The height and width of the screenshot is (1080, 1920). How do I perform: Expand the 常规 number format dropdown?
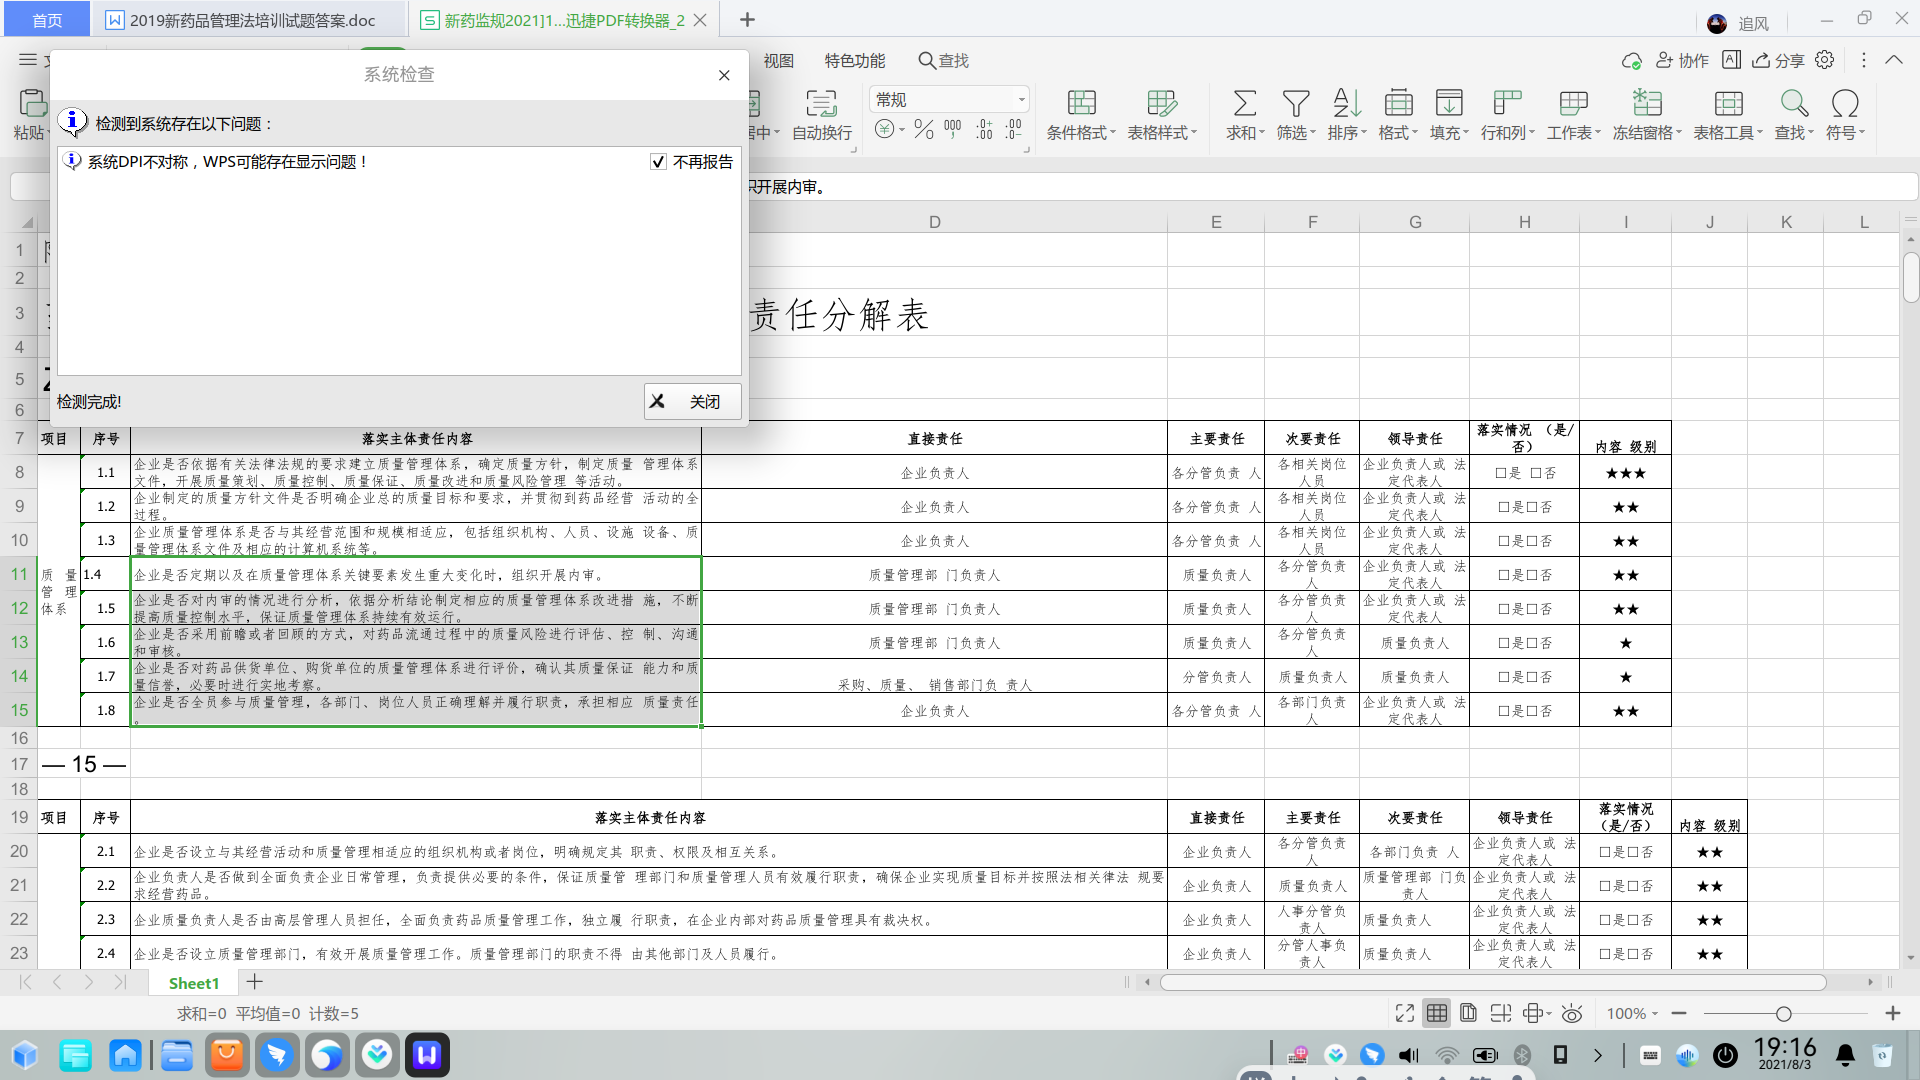pyautogui.click(x=1021, y=100)
